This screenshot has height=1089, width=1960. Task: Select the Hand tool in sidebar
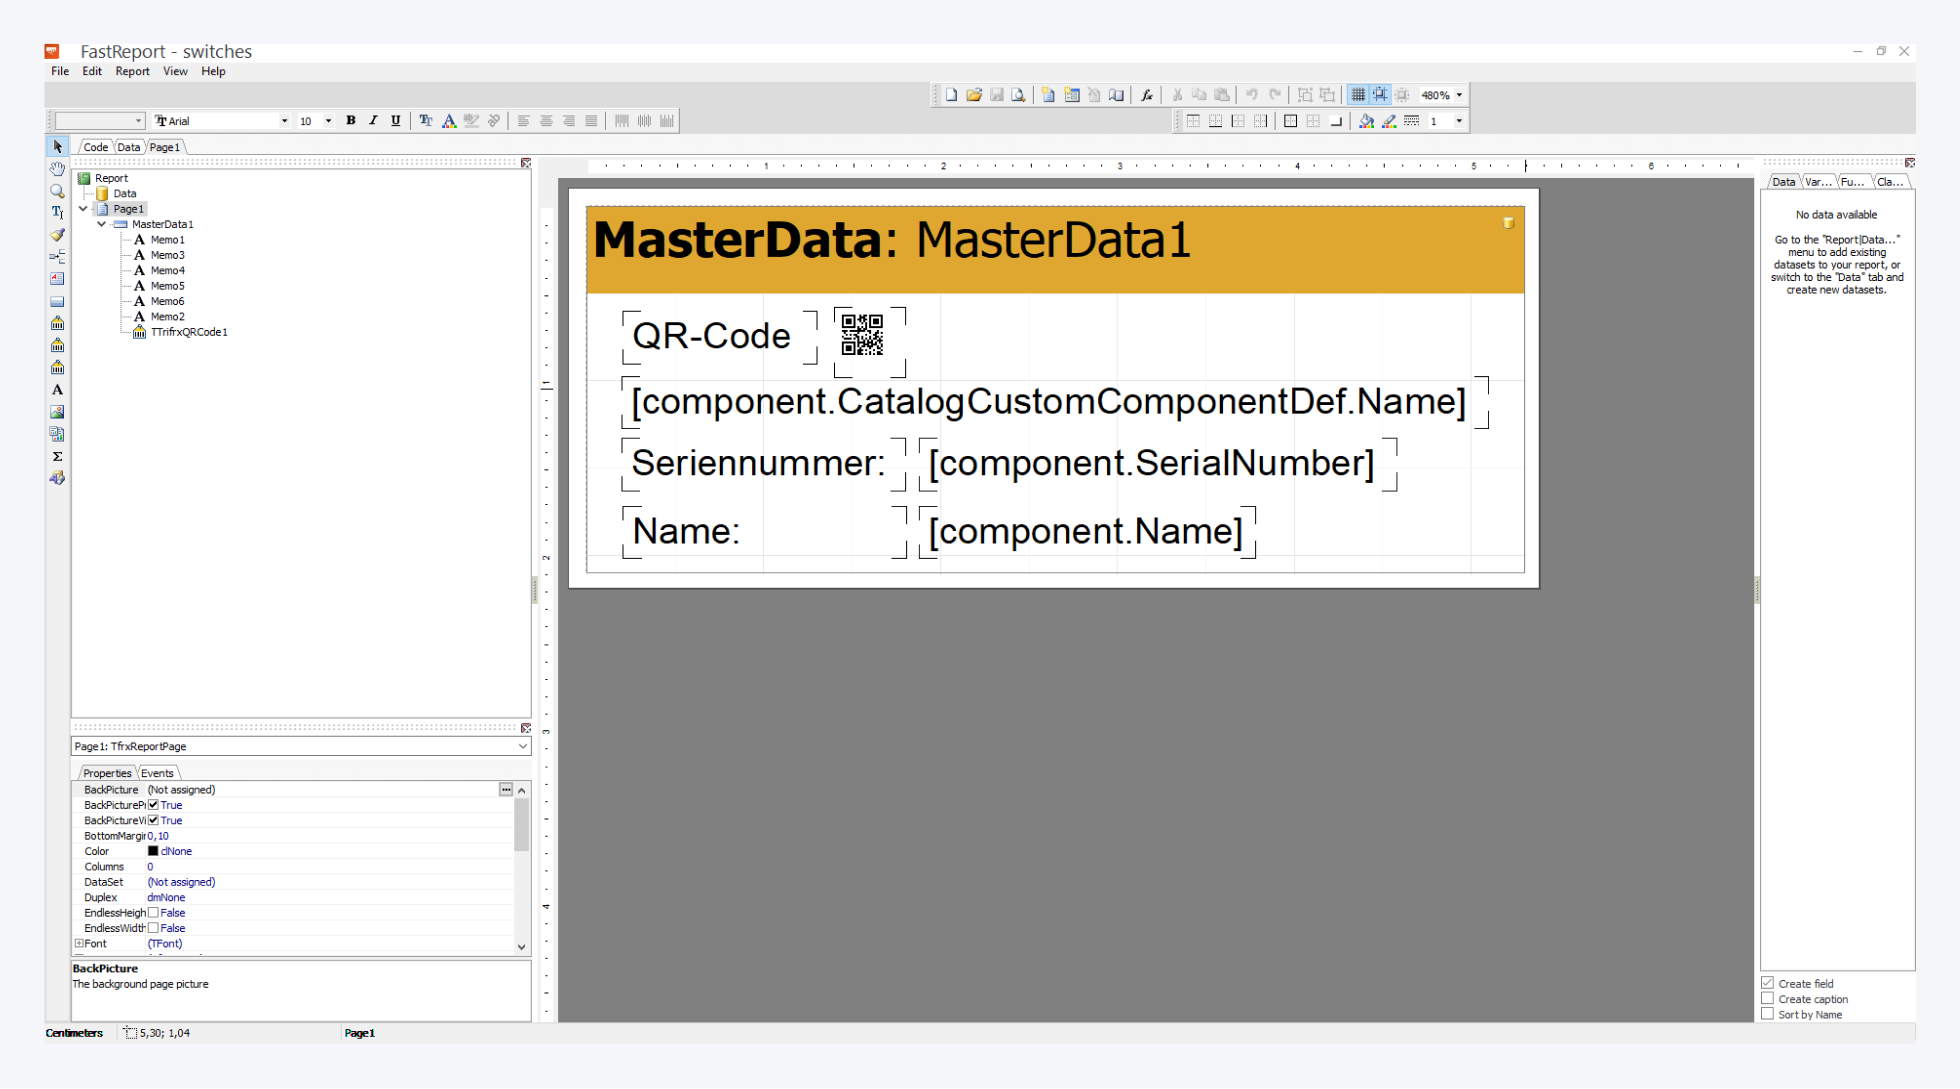(x=57, y=169)
